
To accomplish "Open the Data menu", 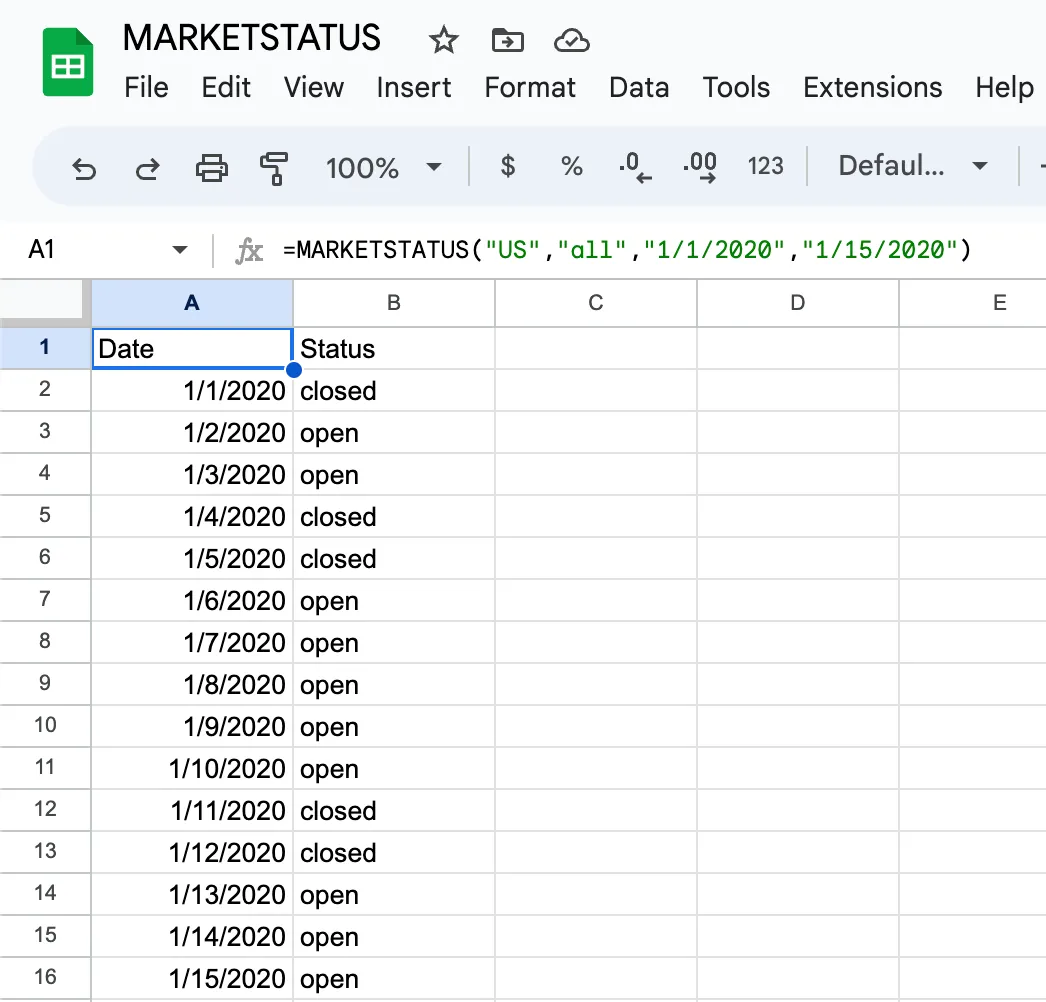I will (x=639, y=87).
